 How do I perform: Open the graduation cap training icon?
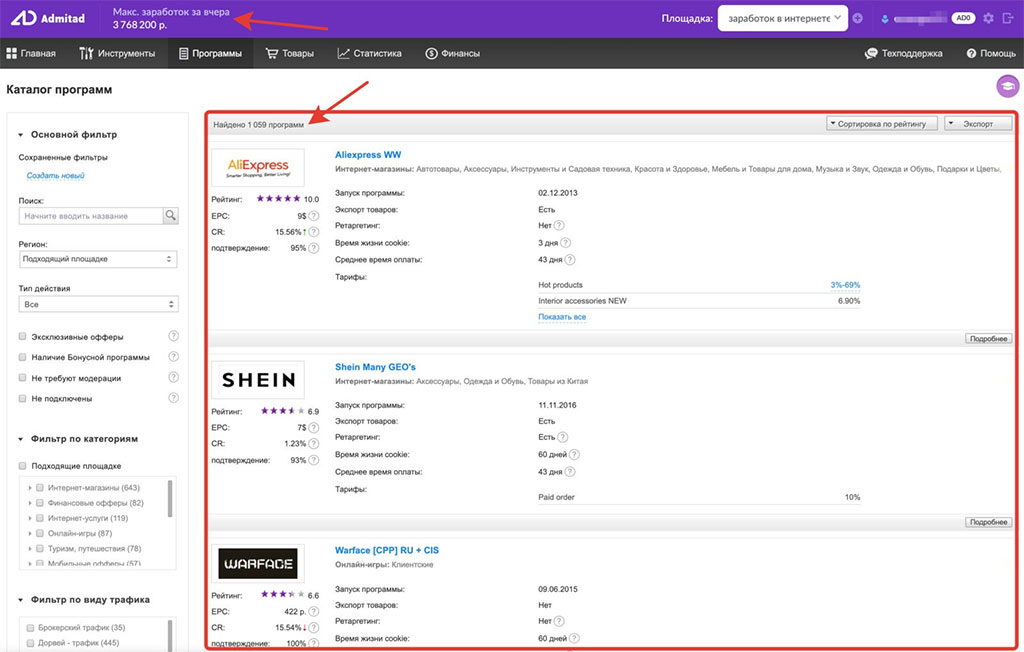[x=1006, y=87]
